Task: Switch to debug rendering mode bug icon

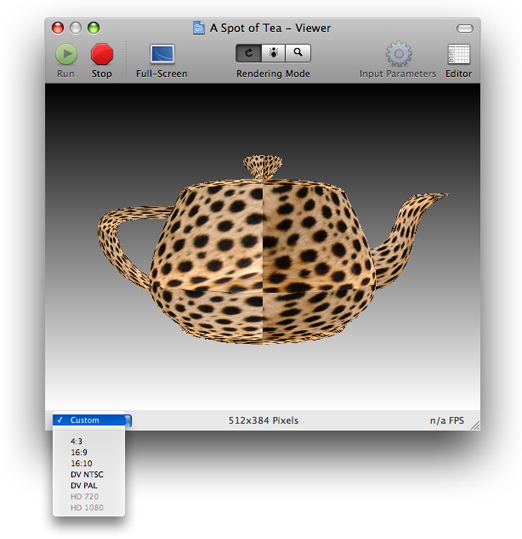Action: (x=273, y=53)
